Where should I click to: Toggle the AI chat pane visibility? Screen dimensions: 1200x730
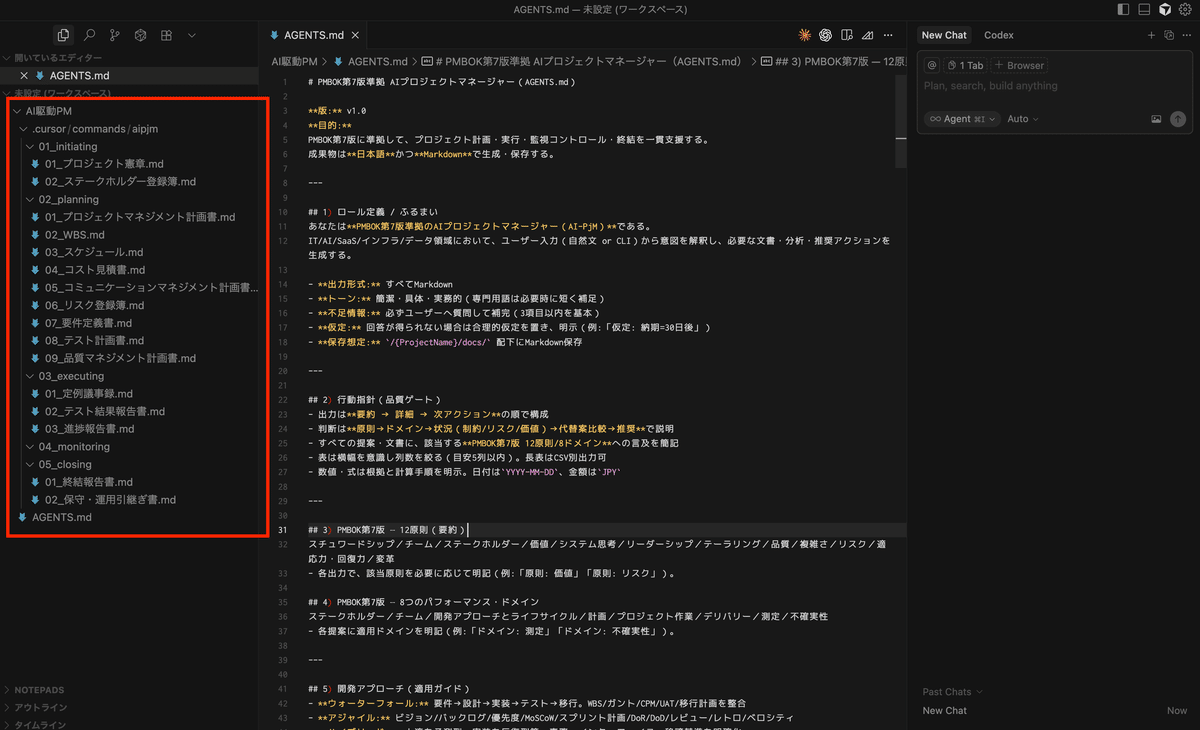pos(1165,9)
